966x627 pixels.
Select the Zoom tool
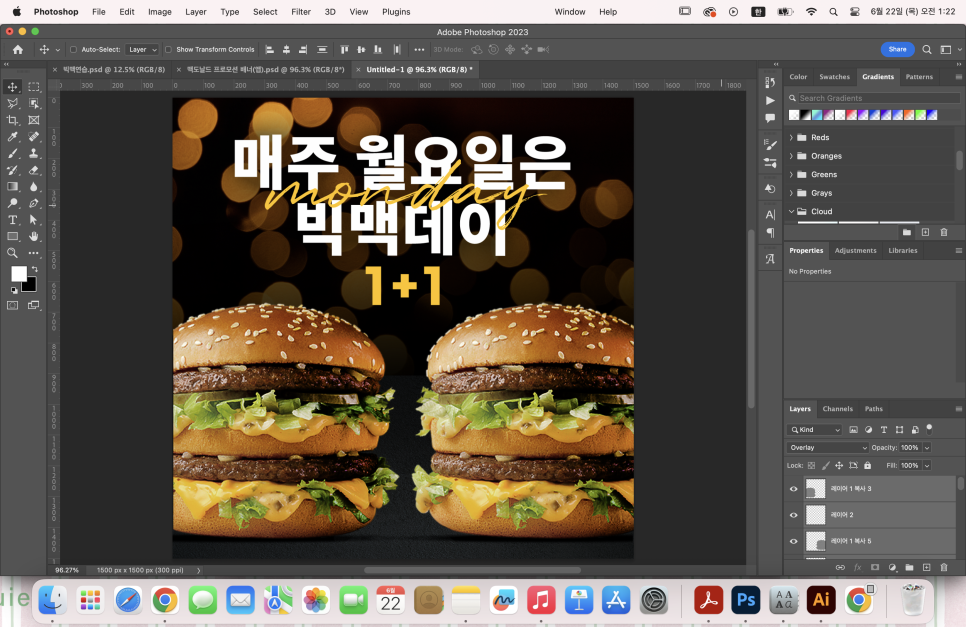[x=12, y=253]
